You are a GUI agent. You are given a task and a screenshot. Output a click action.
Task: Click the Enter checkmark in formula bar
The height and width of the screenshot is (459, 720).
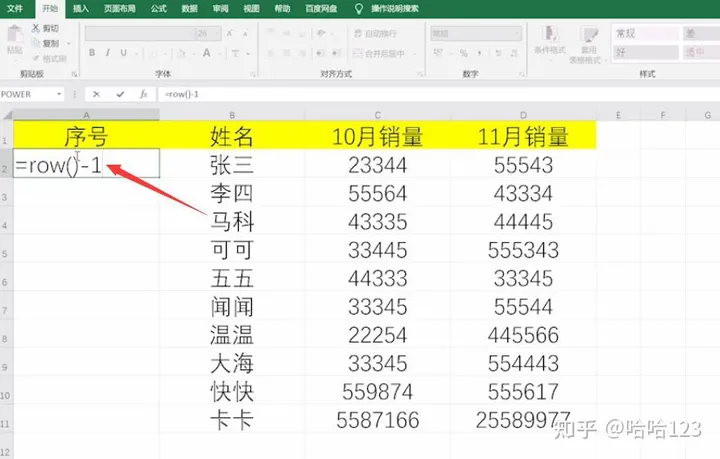(119, 94)
